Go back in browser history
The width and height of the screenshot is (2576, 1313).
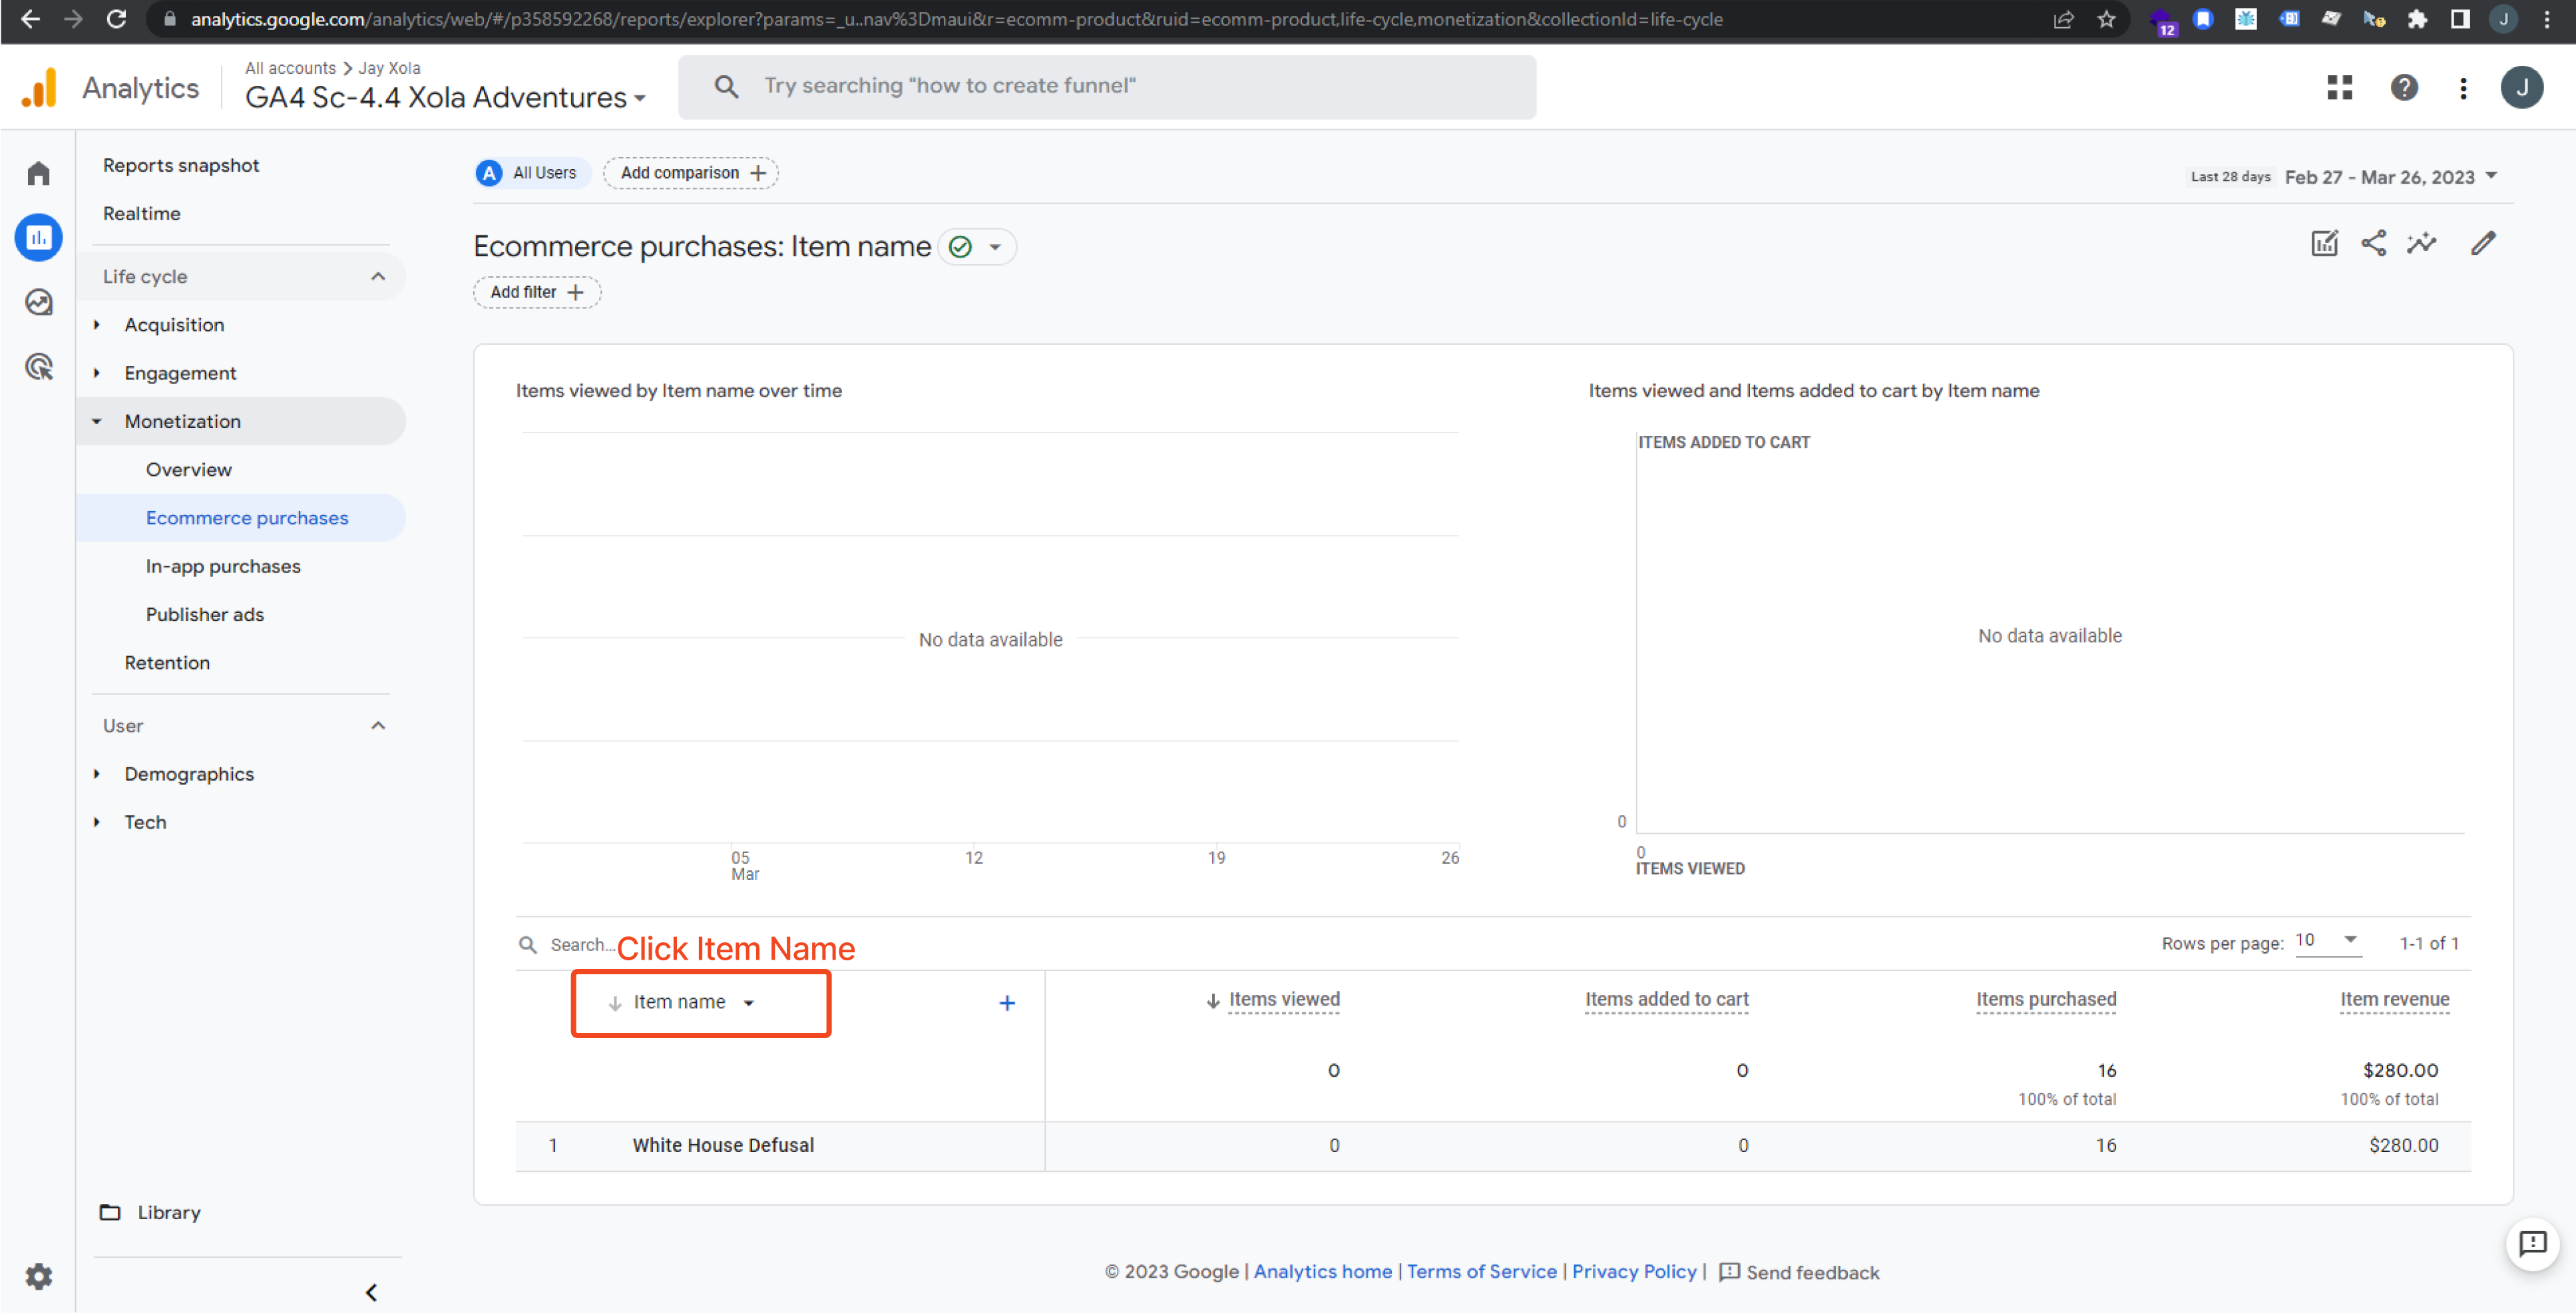[30, 19]
